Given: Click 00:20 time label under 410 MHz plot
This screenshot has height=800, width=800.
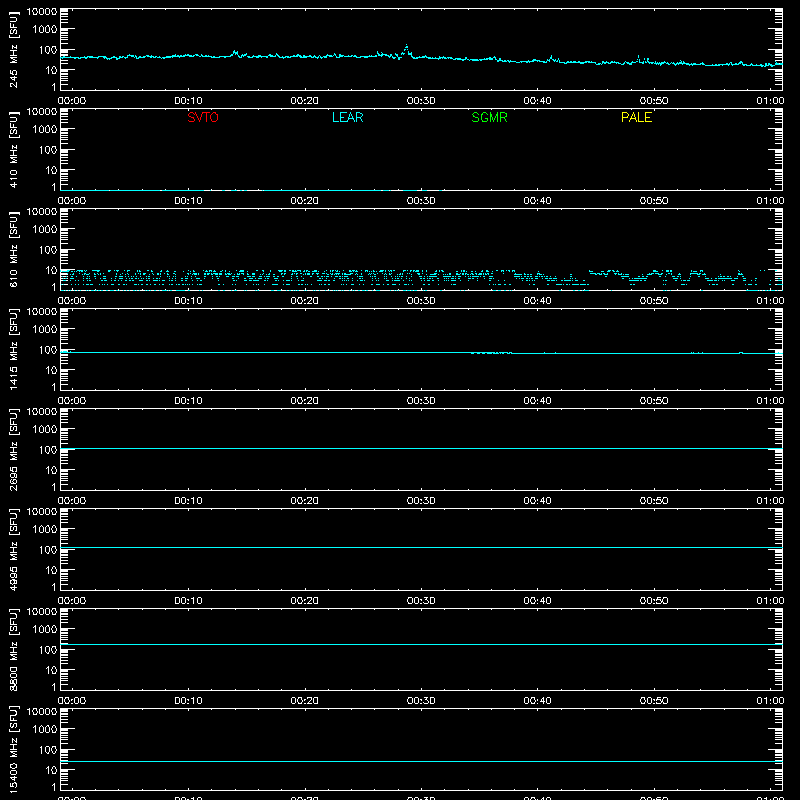Looking at the screenshot, I should coord(305,201).
